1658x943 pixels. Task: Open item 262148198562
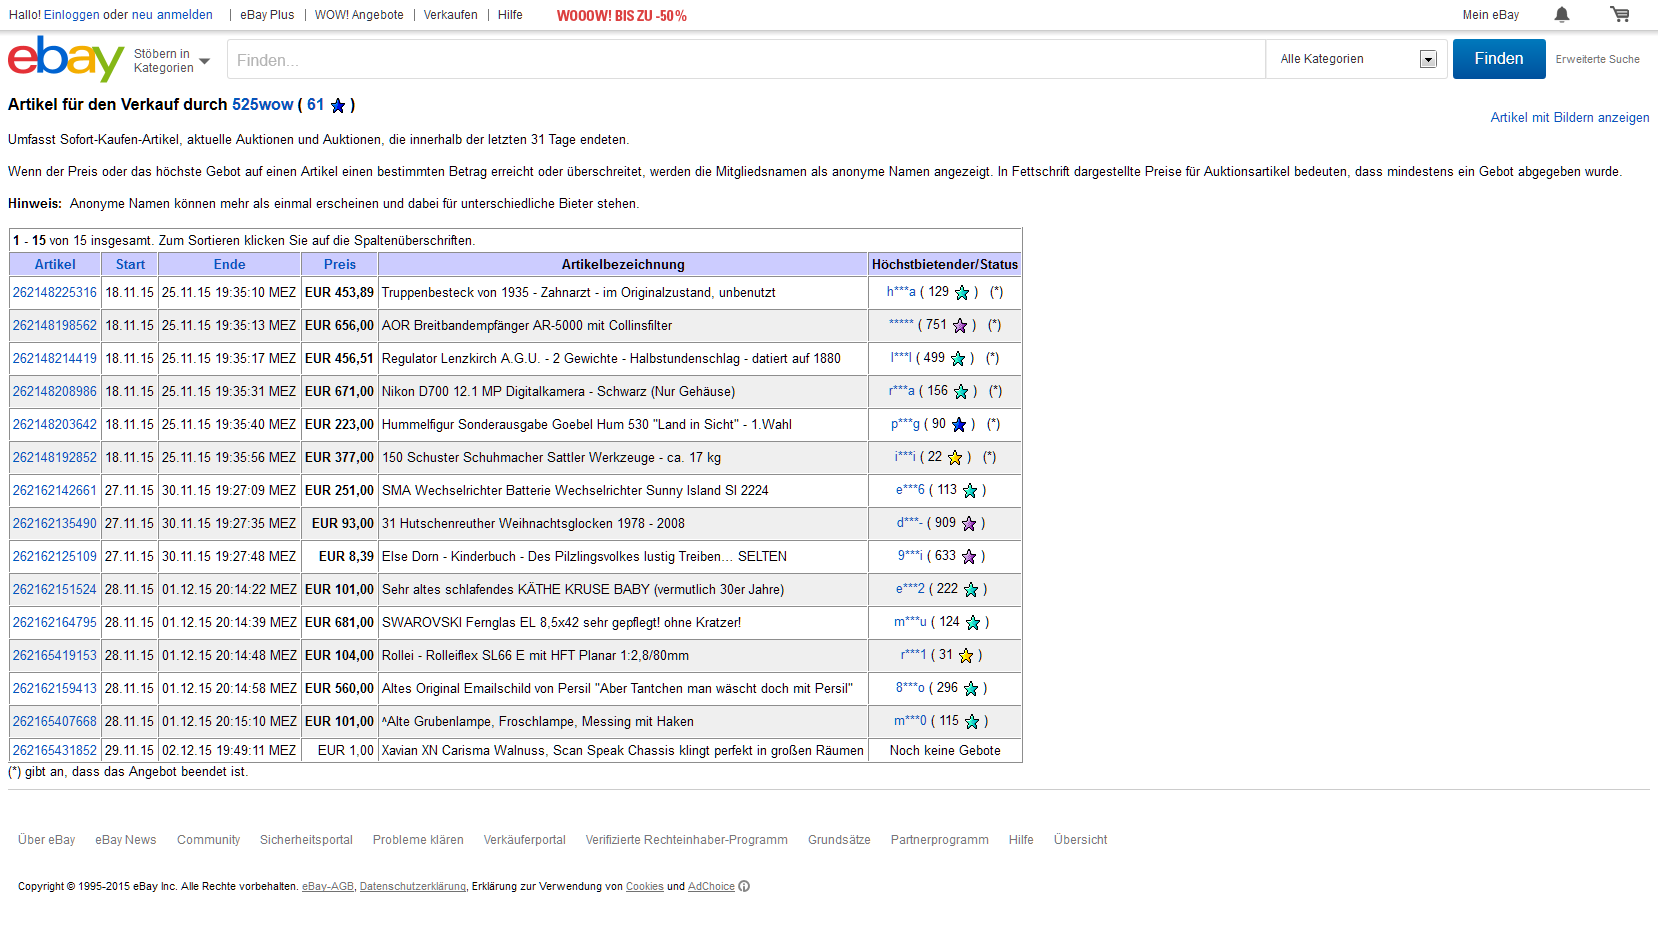55,326
